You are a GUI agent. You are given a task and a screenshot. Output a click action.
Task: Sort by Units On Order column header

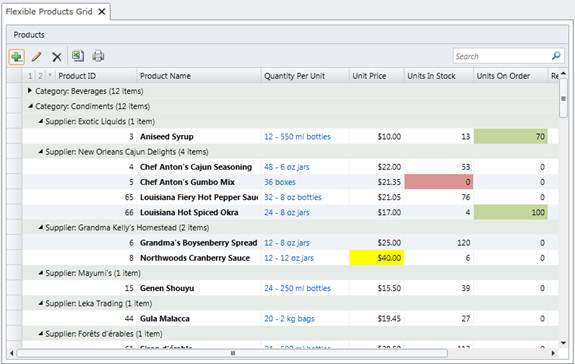click(x=511, y=76)
